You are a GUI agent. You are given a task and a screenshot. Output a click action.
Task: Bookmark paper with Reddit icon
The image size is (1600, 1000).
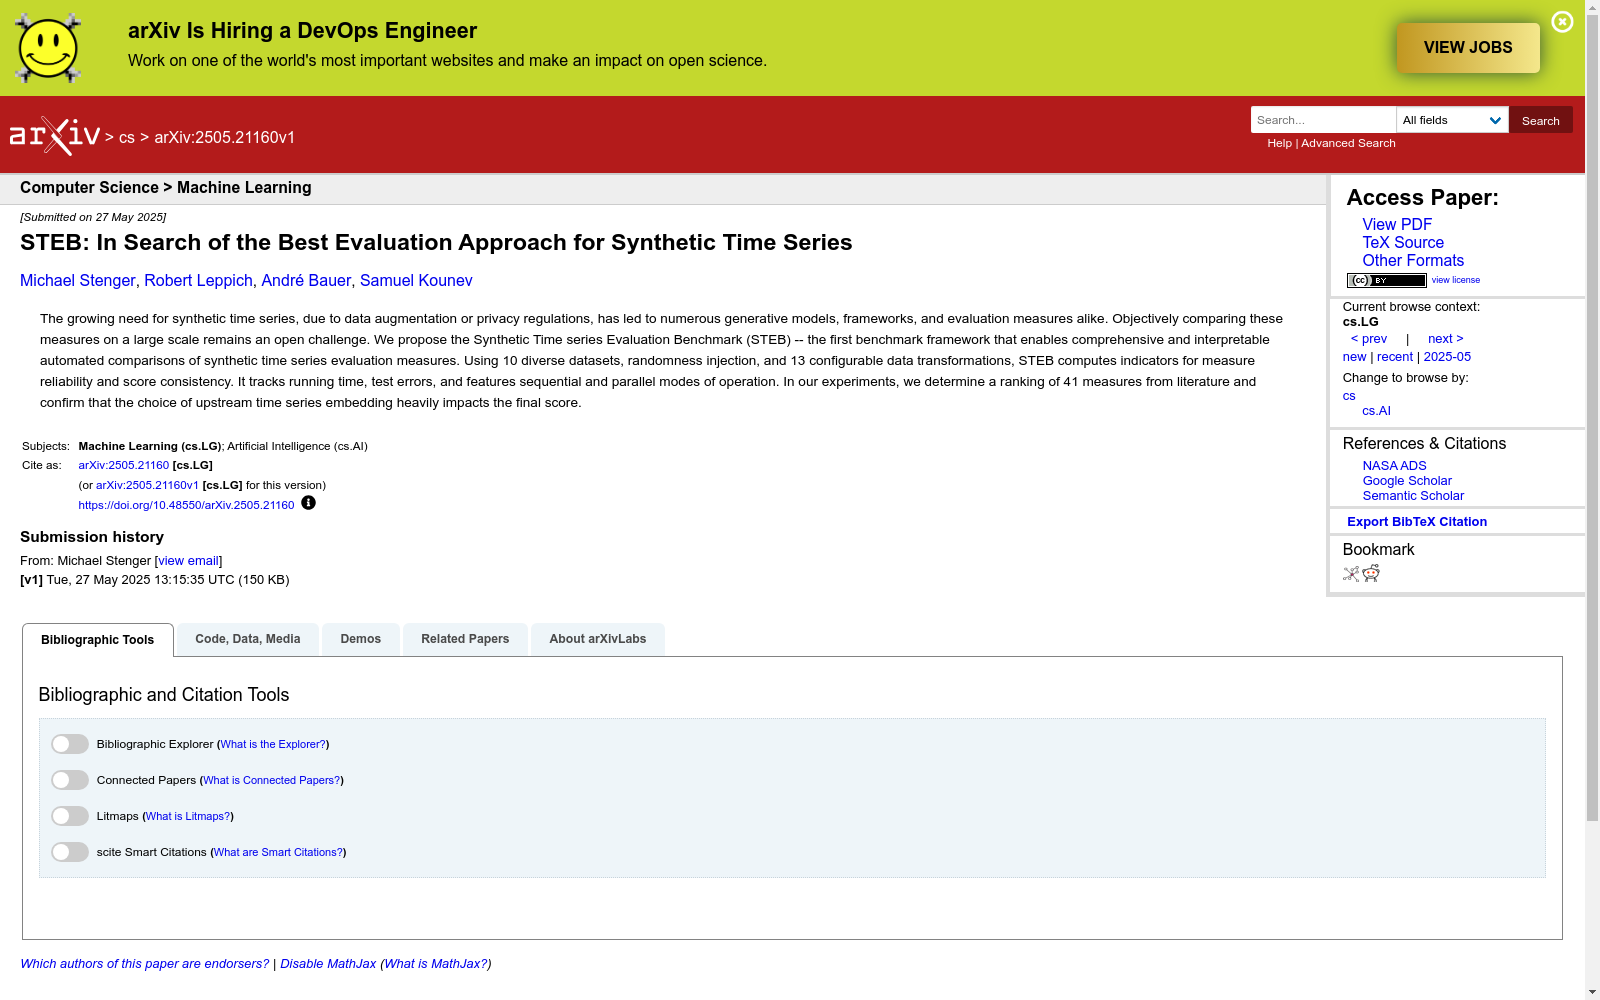point(1371,573)
